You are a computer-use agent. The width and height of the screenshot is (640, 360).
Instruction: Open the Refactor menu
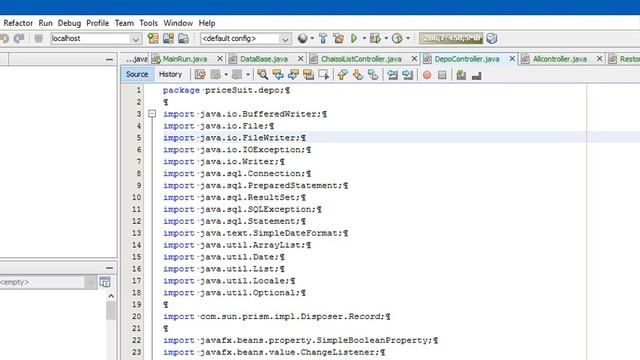18,23
